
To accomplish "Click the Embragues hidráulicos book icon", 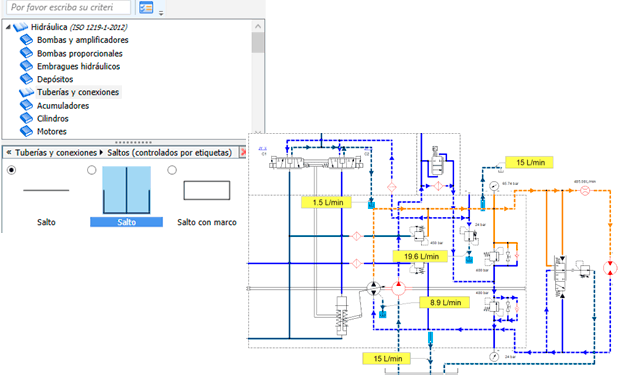I will (x=26, y=66).
